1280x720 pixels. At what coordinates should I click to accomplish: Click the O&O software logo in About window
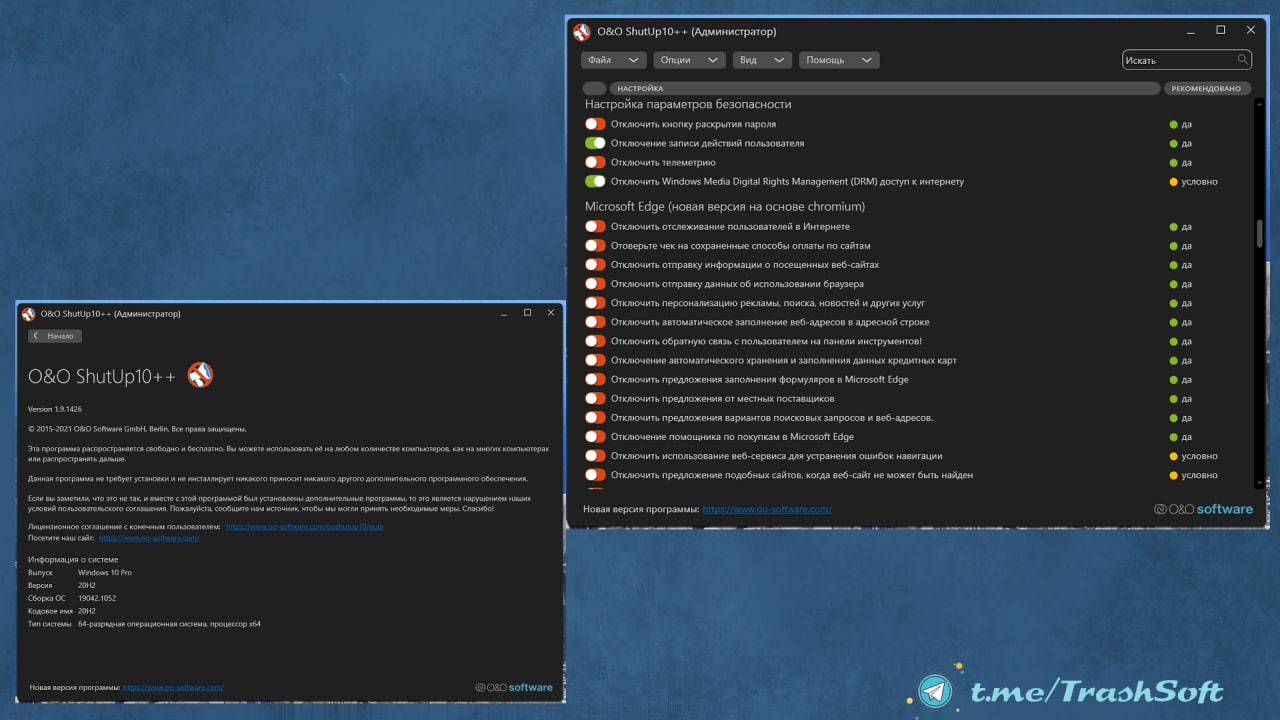point(514,687)
